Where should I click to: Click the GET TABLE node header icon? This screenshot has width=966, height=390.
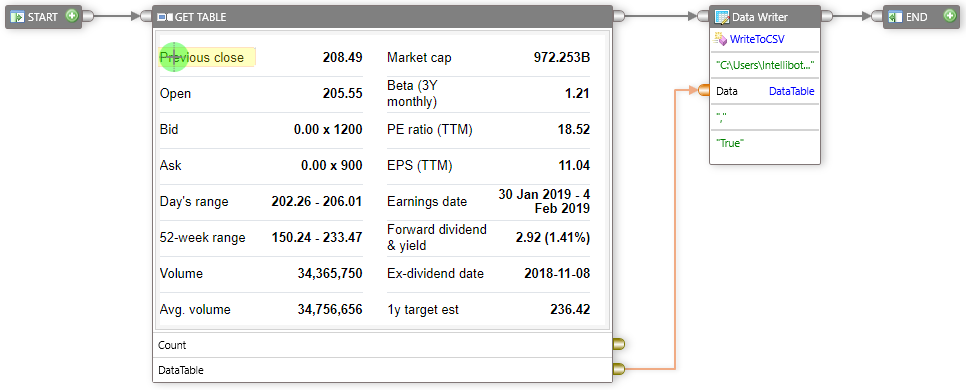coord(166,17)
